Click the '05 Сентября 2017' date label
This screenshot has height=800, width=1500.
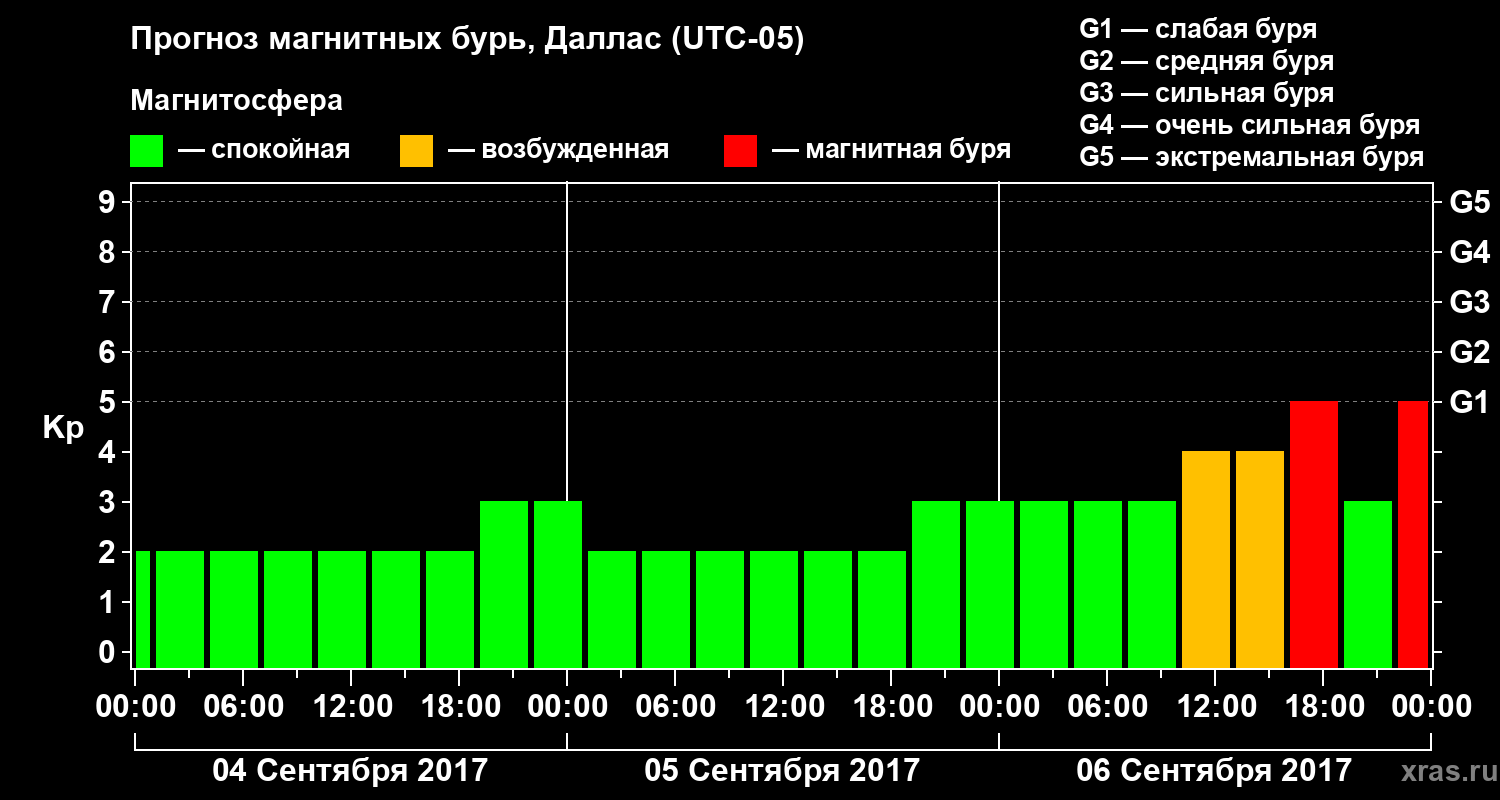tap(782, 770)
